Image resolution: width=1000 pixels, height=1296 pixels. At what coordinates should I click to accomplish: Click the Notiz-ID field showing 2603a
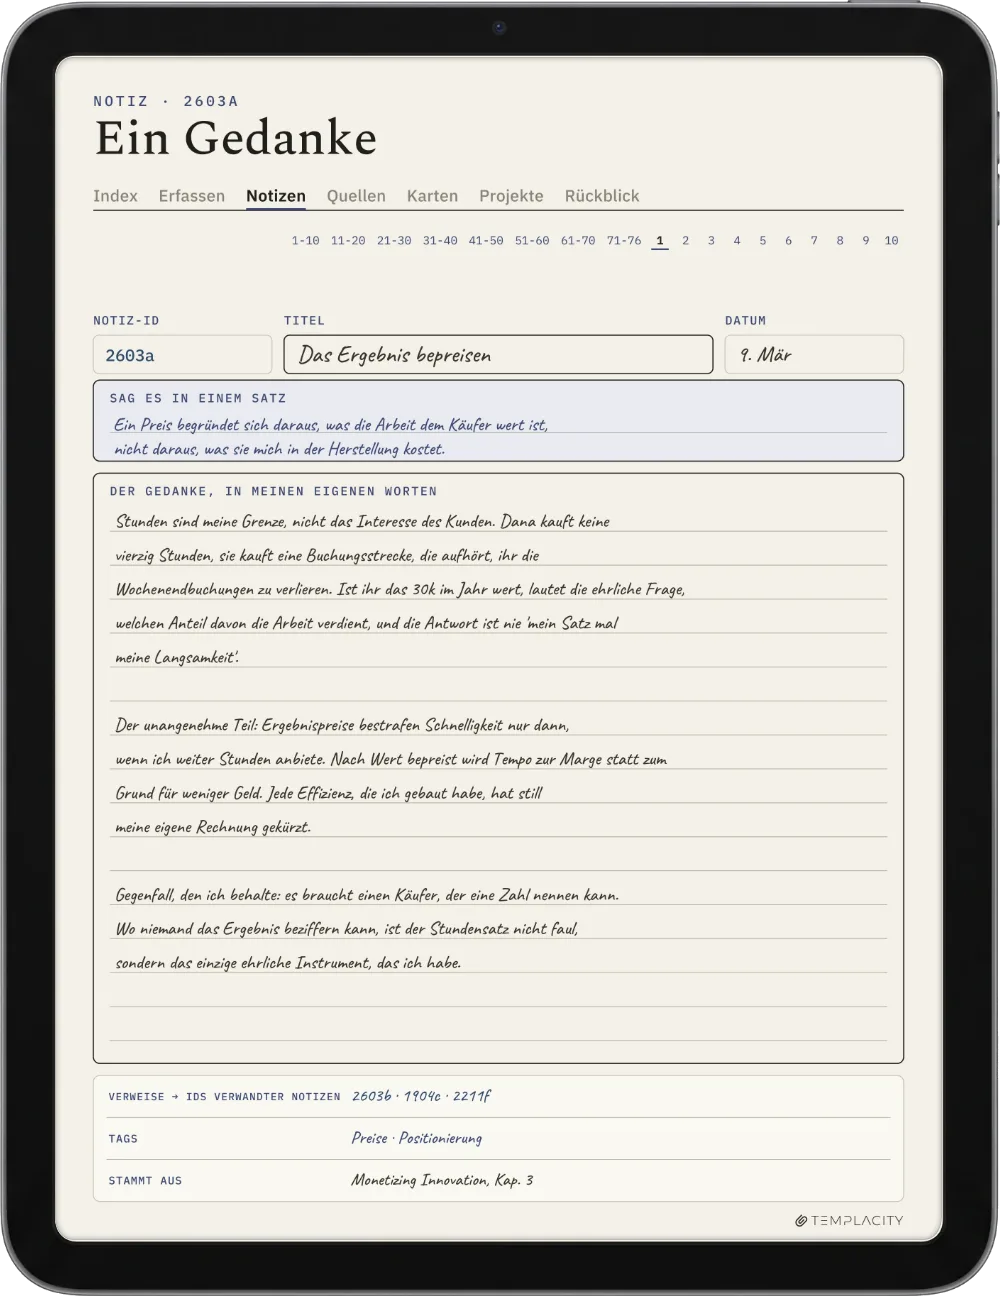click(182, 355)
